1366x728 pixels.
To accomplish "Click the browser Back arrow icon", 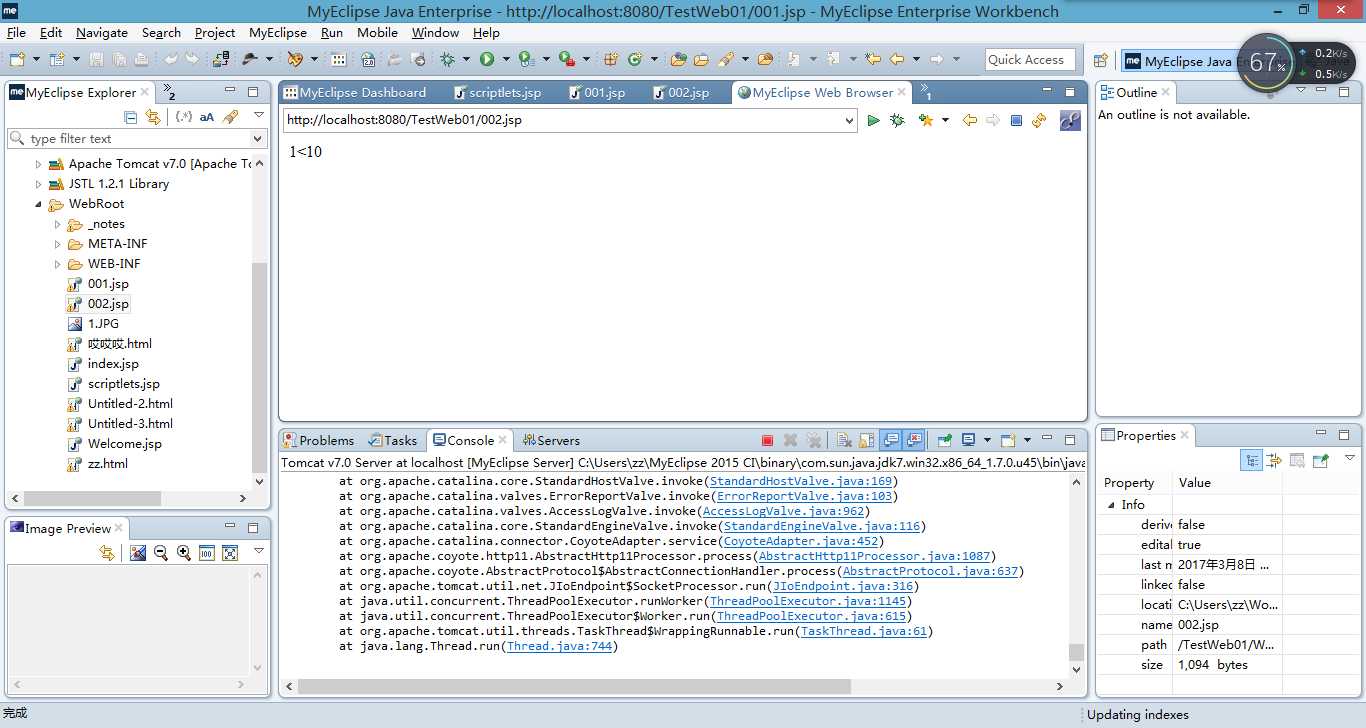I will (x=969, y=120).
